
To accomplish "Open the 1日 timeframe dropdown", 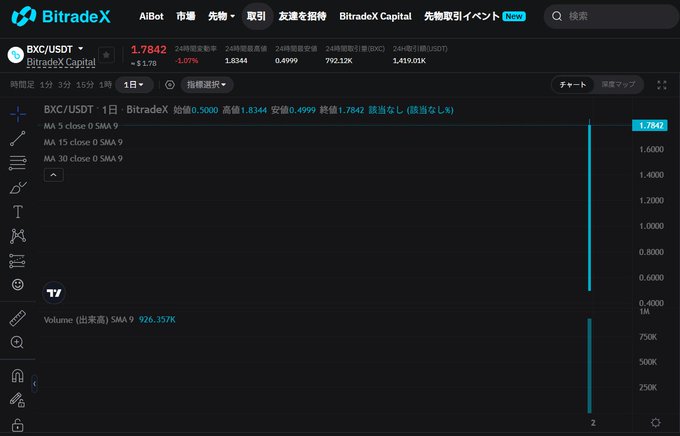I will tap(134, 85).
